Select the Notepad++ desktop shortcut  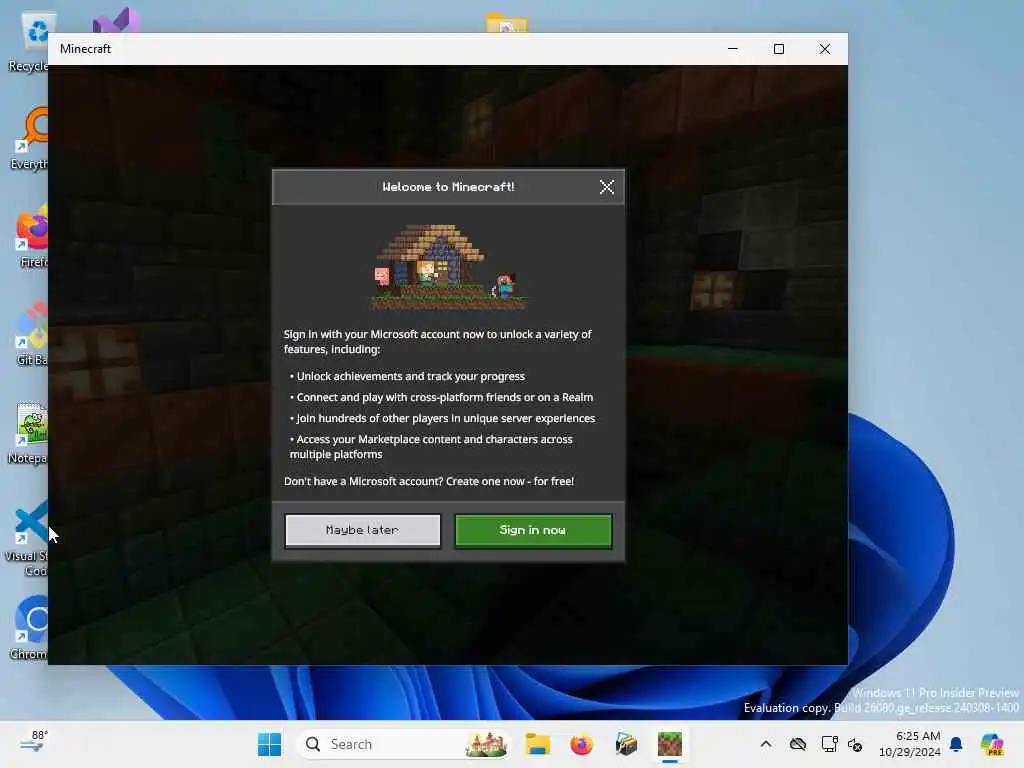(x=27, y=433)
